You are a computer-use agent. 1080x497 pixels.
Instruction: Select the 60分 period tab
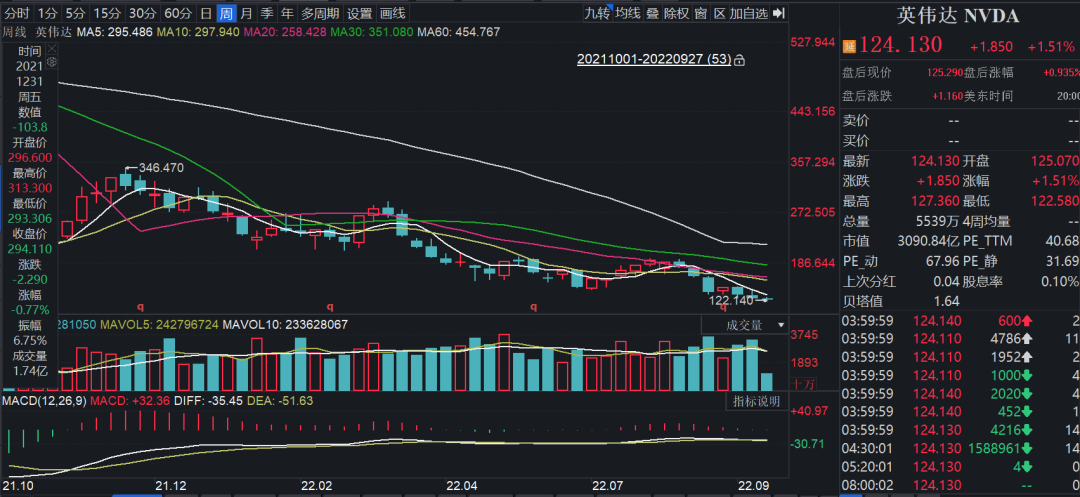pyautogui.click(x=179, y=13)
